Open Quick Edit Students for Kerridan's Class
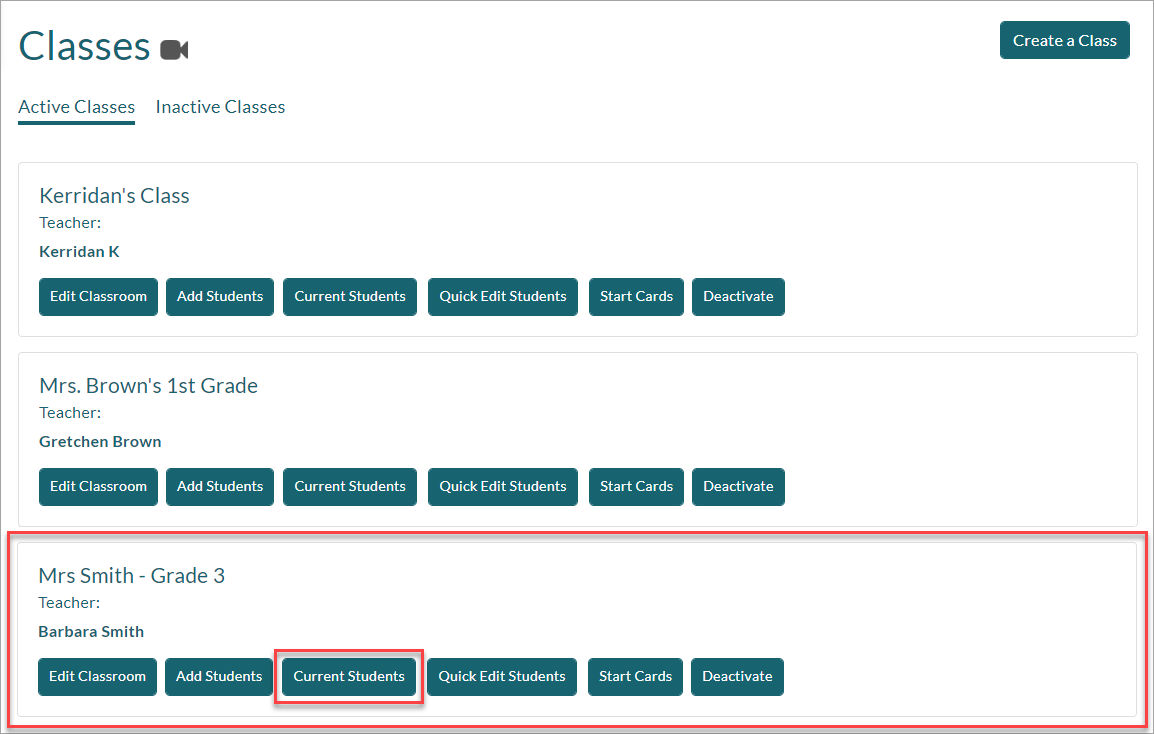The image size is (1154, 734). point(503,297)
